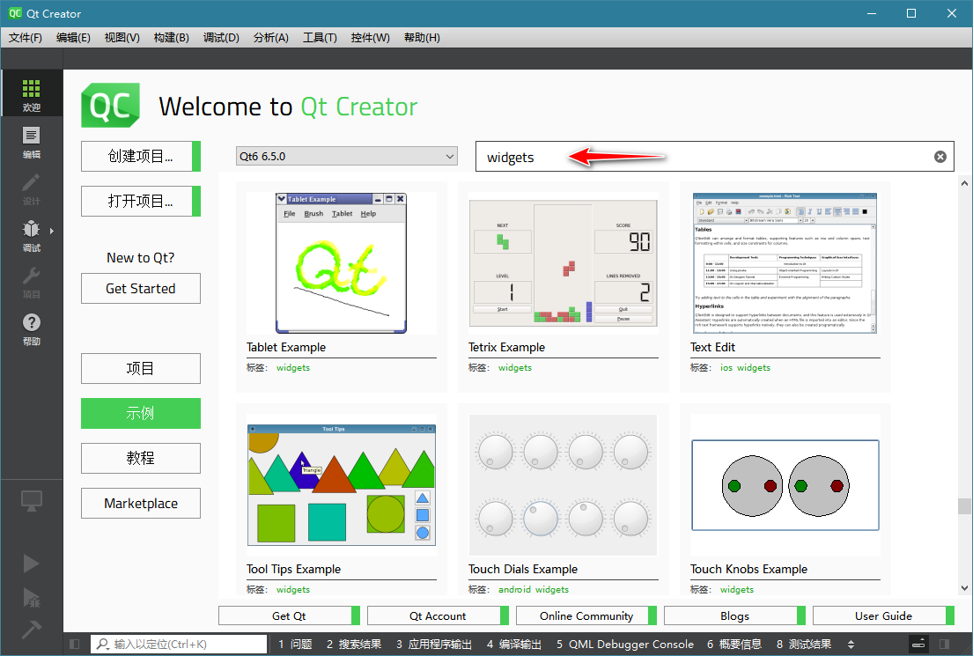The height and width of the screenshot is (657, 974).
Task: Open the 6 概要信息 pane
Action: click(734, 644)
